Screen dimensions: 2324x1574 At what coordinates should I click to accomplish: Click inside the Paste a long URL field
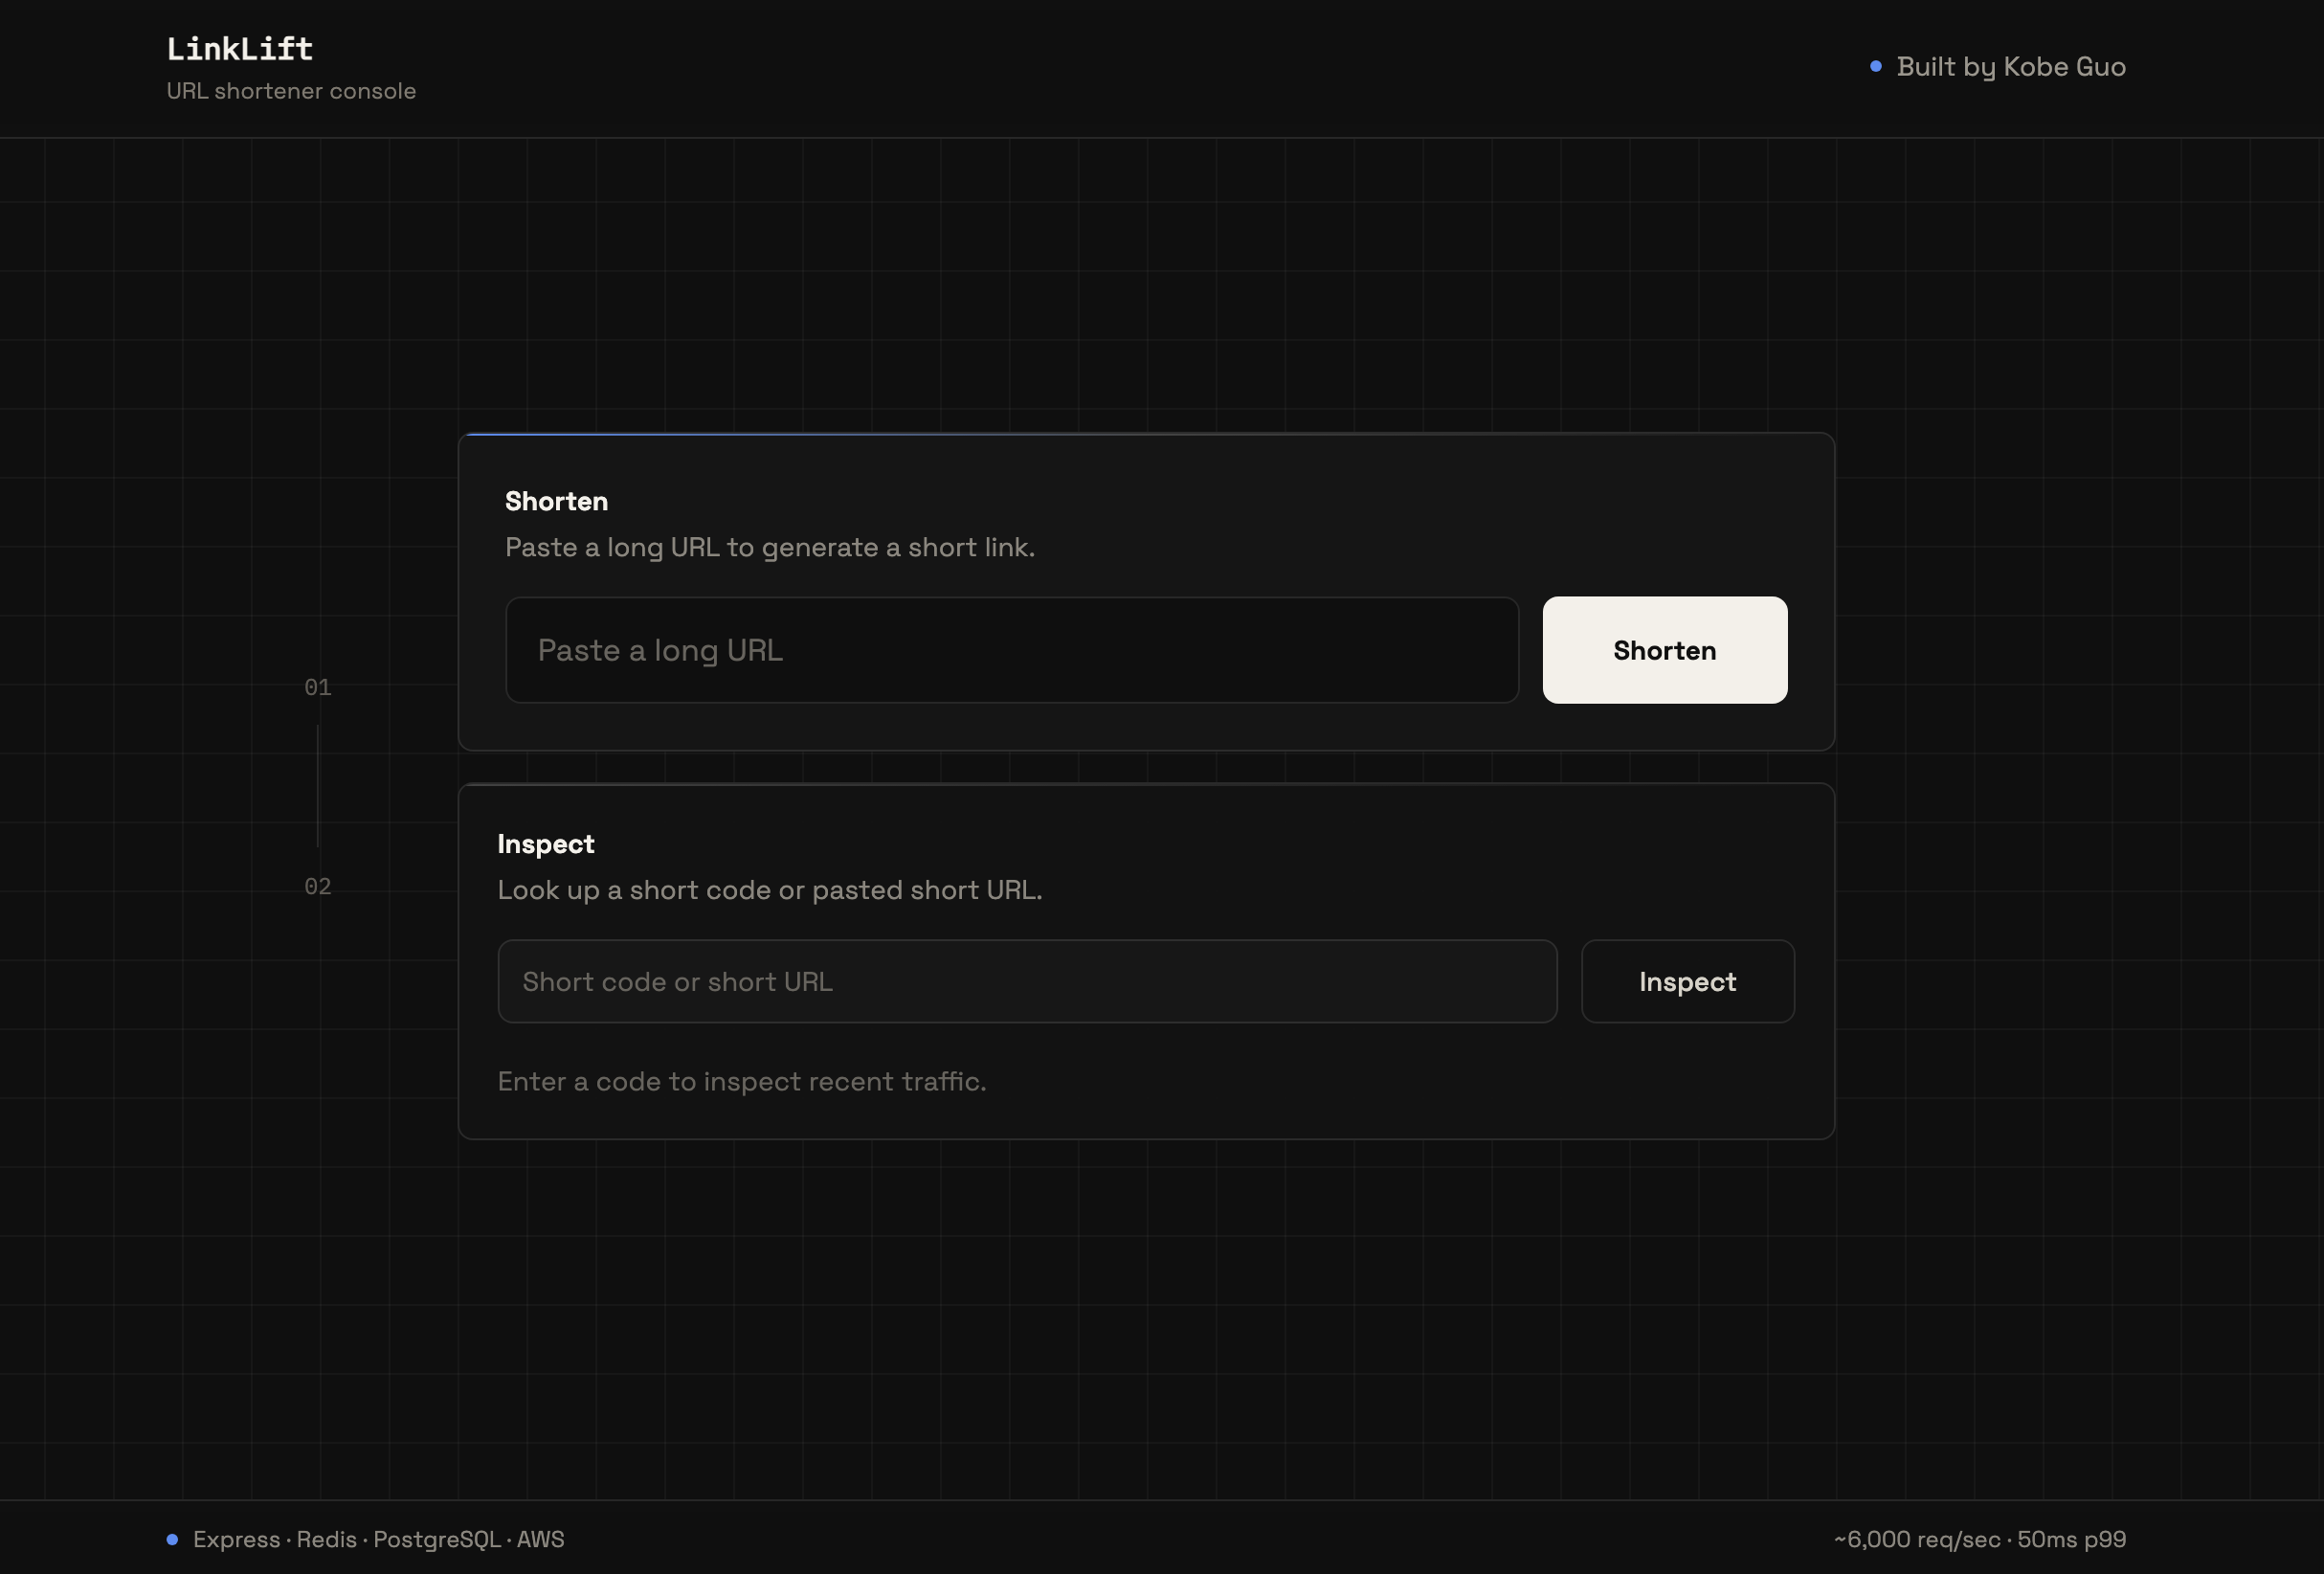click(x=1012, y=650)
